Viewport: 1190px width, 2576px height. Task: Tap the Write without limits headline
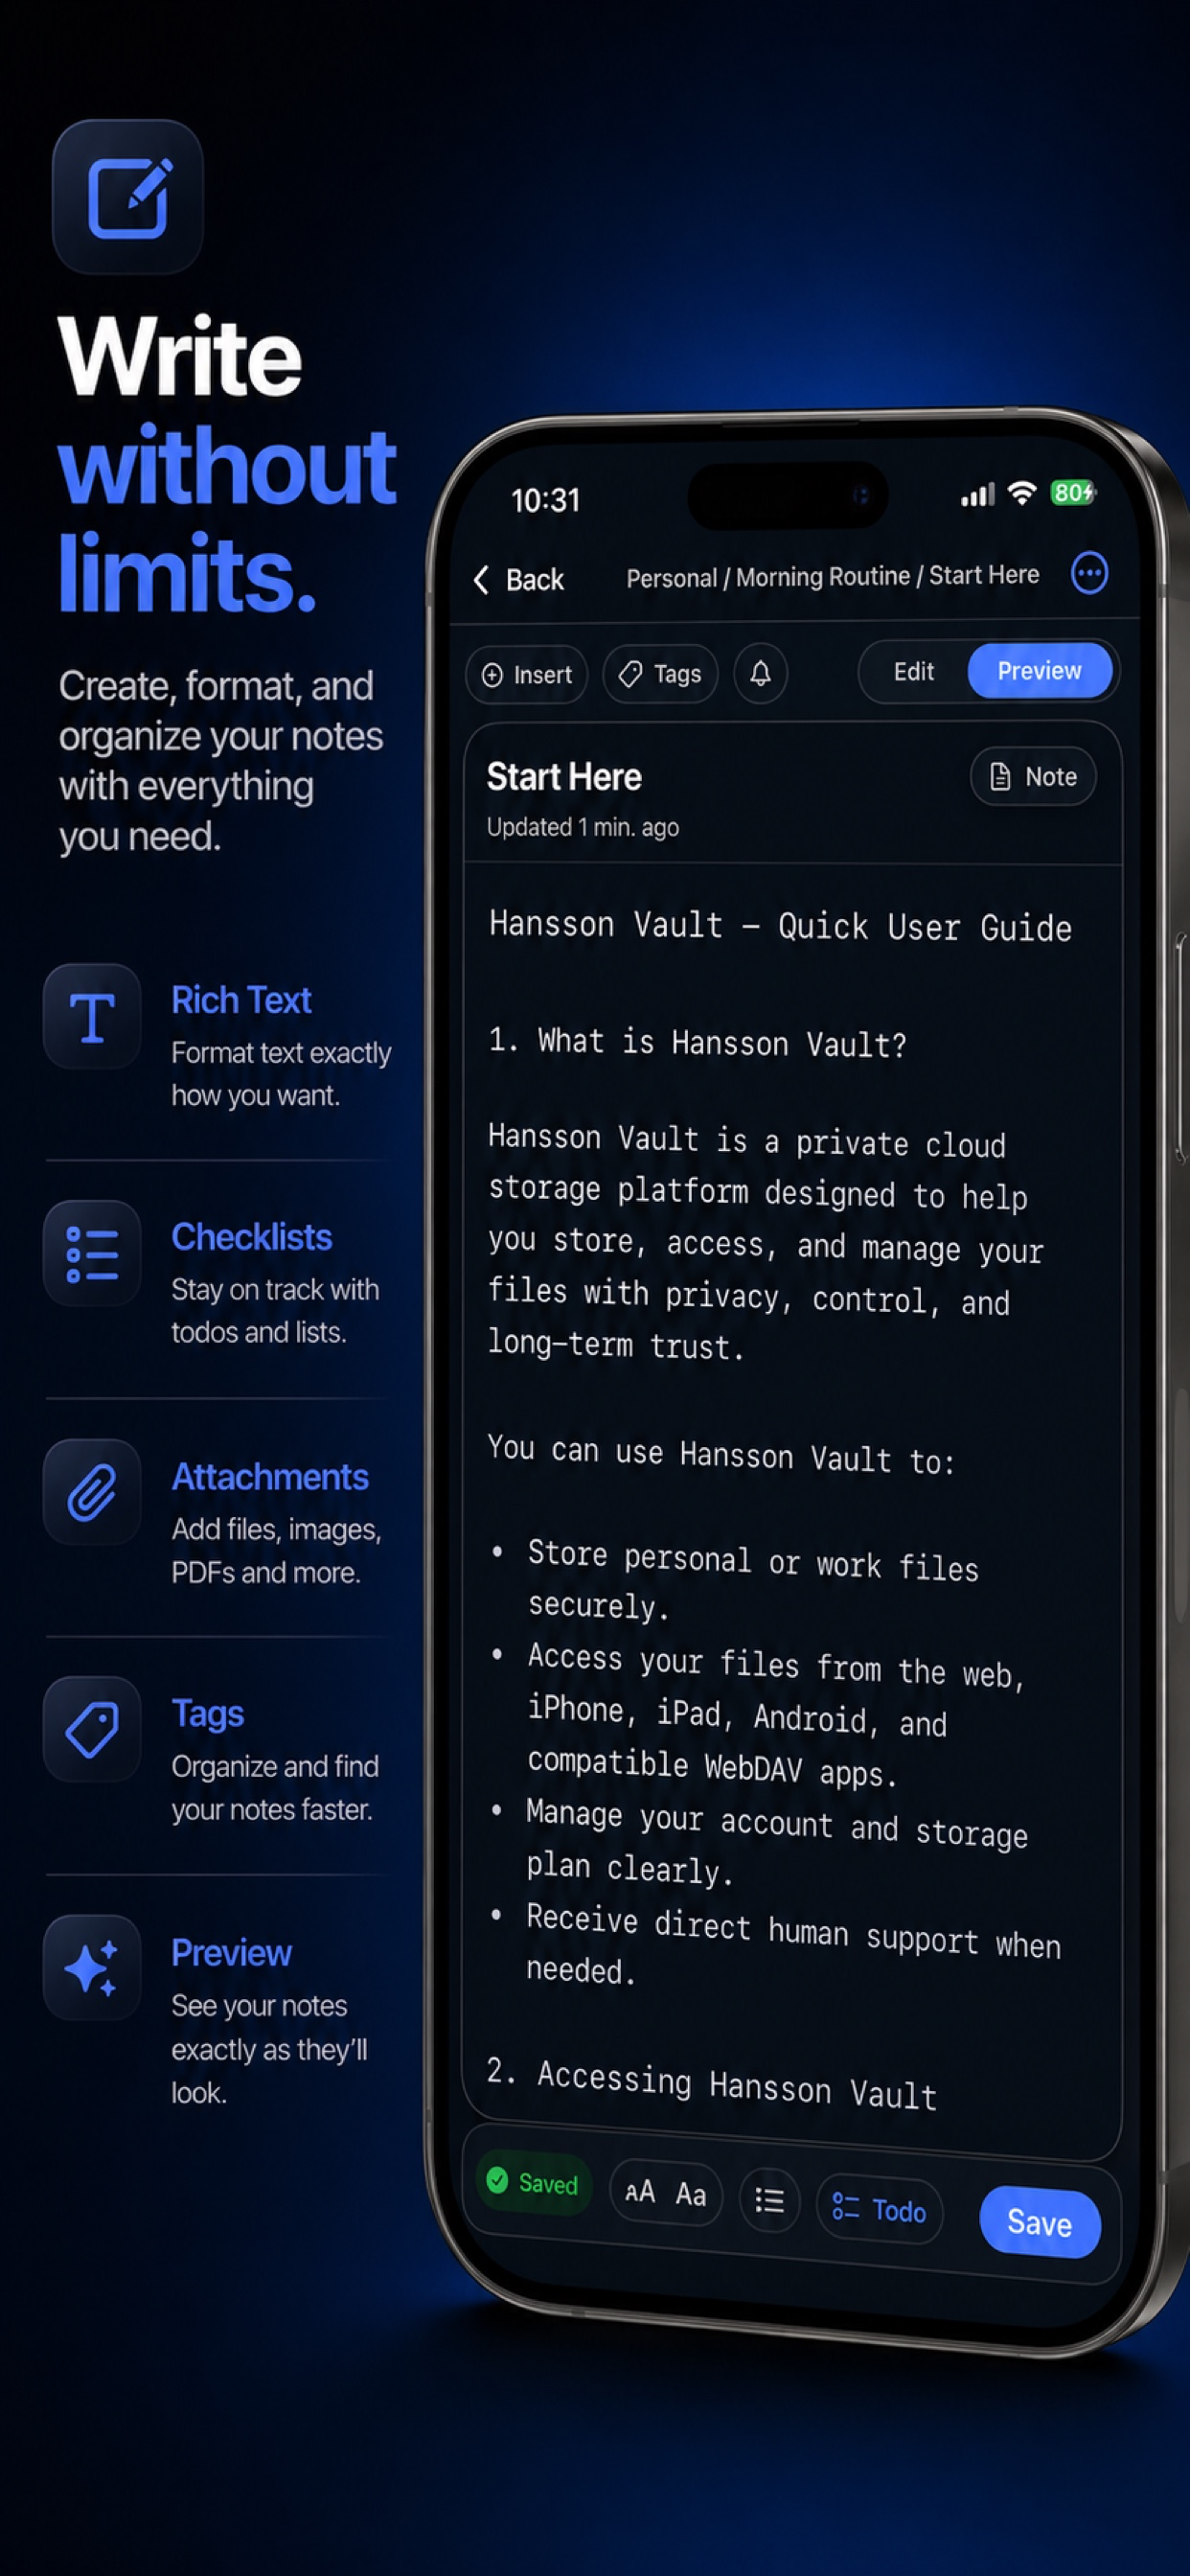point(227,465)
